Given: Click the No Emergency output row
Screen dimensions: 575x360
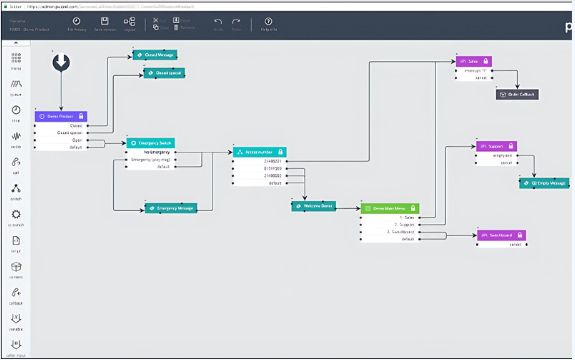Looking at the screenshot, I should click(x=151, y=152).
